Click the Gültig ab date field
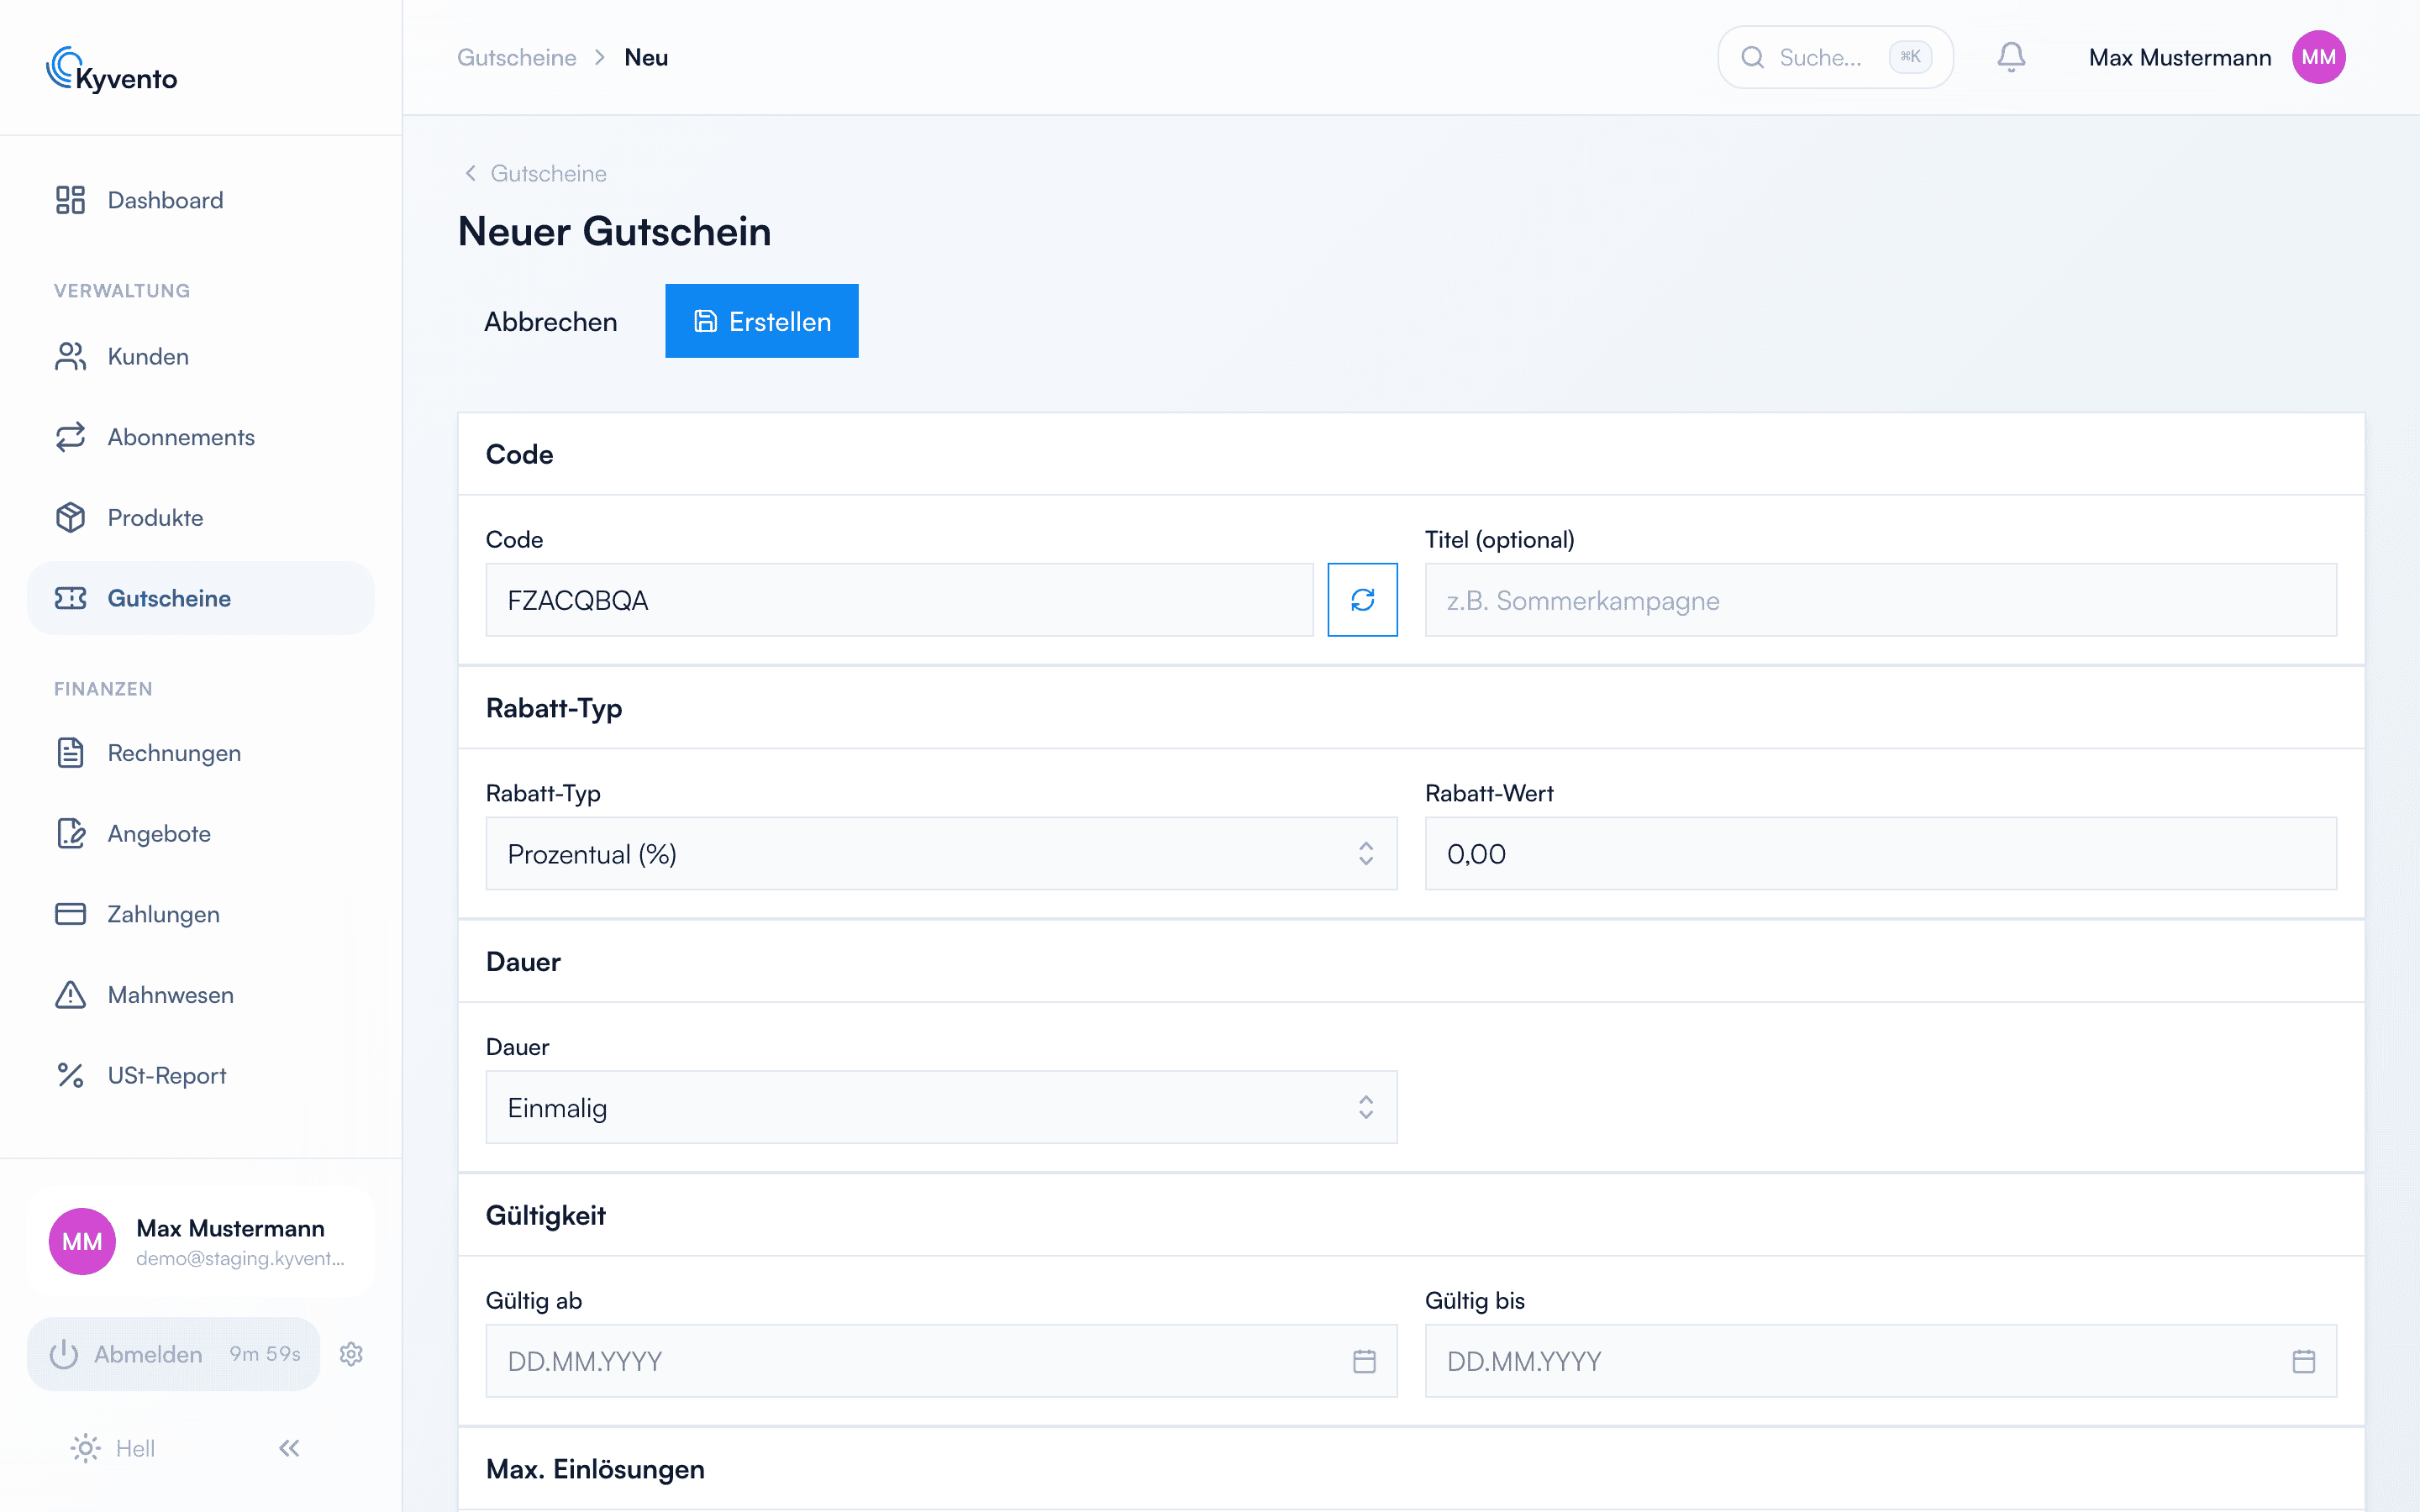The width and height of the screenshot is (2420, 1512). click(x=941, y=1361)
